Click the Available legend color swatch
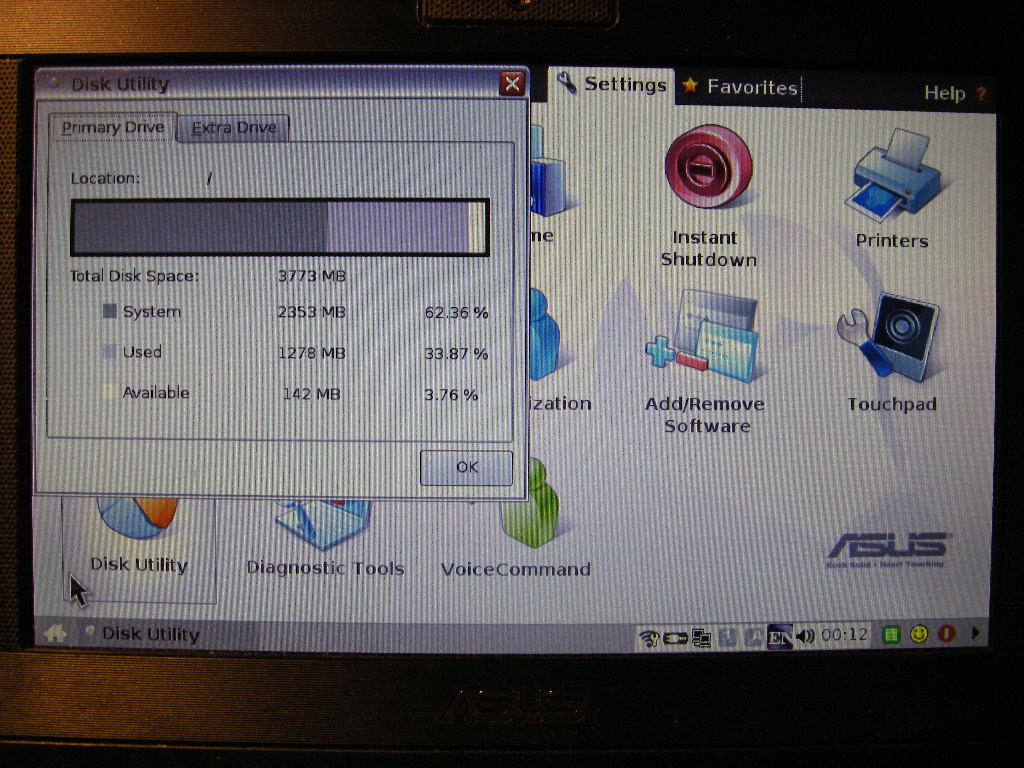This screenshot has height=768, width=1024. (110, 392)
